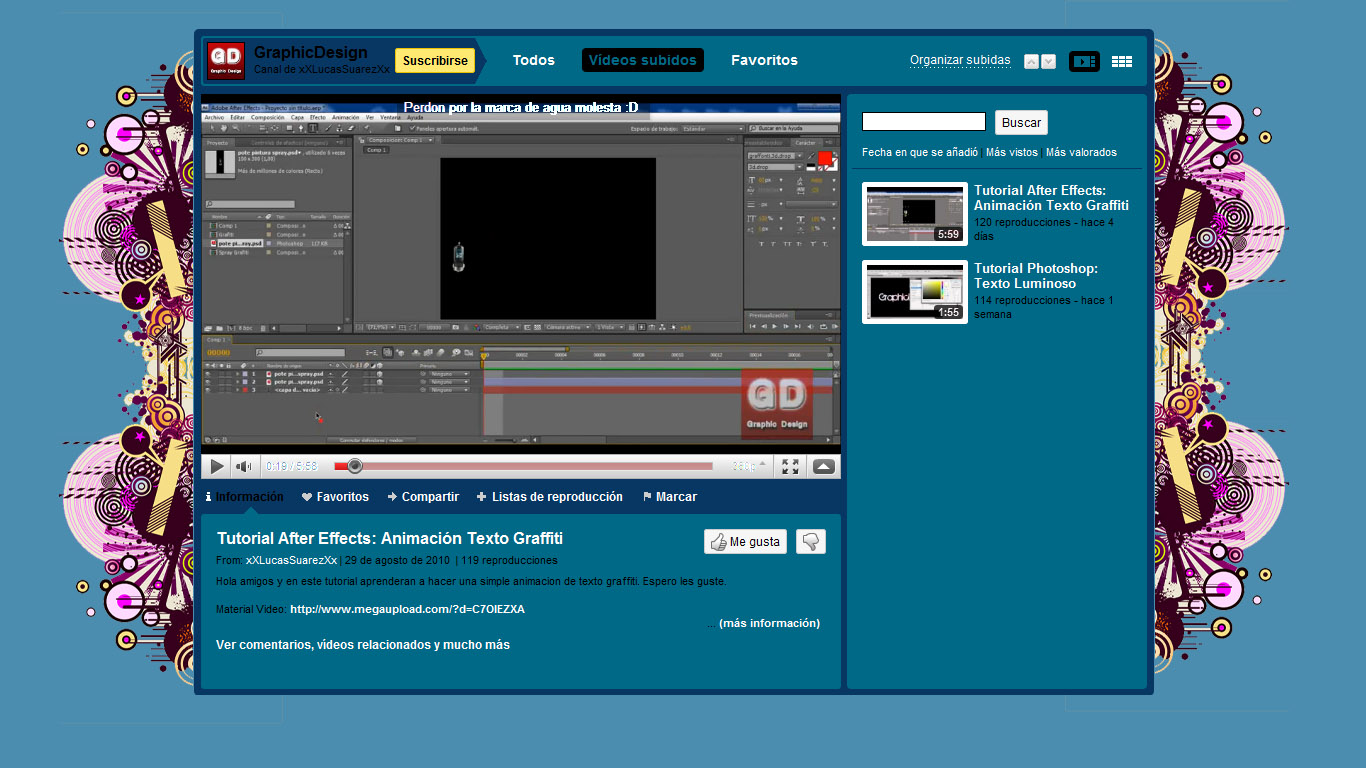Click the up arrow button beside Organizar subidas
The height and width of the screenshot is (768, 1366).
tap(1032, 62)
